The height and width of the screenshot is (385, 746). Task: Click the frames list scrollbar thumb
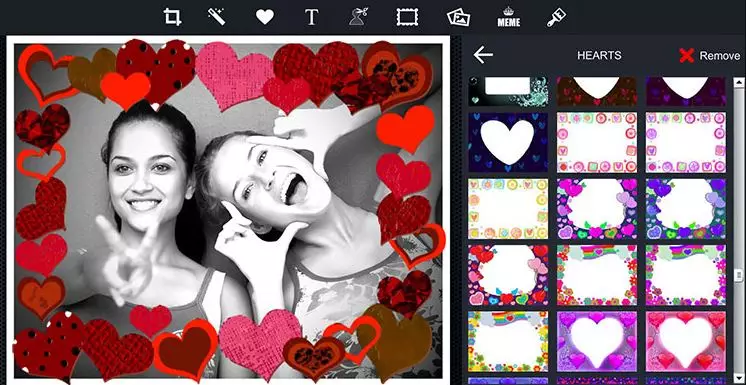pos(738,275)
